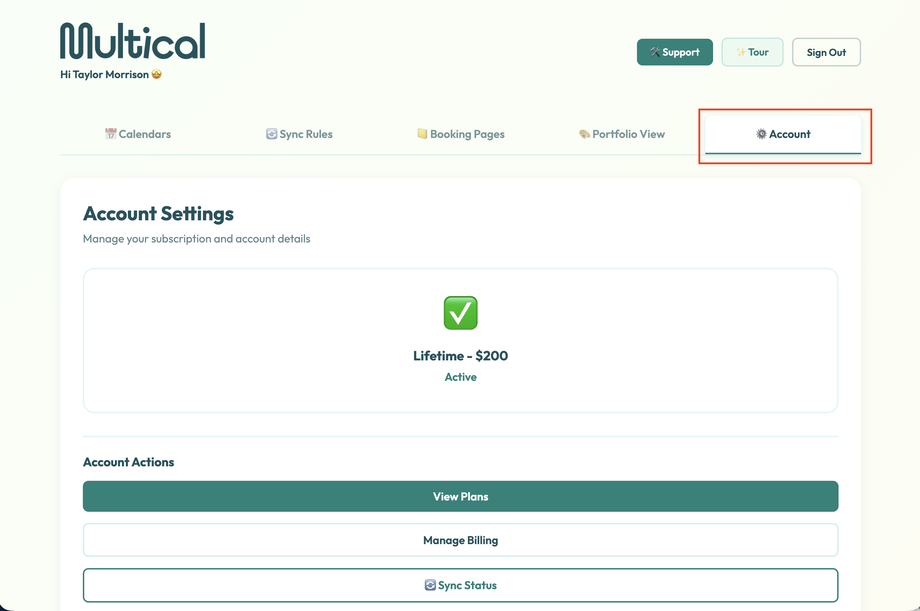
Task: Click the 'Account Actions' heading
Action: click(x=128, y=462)
